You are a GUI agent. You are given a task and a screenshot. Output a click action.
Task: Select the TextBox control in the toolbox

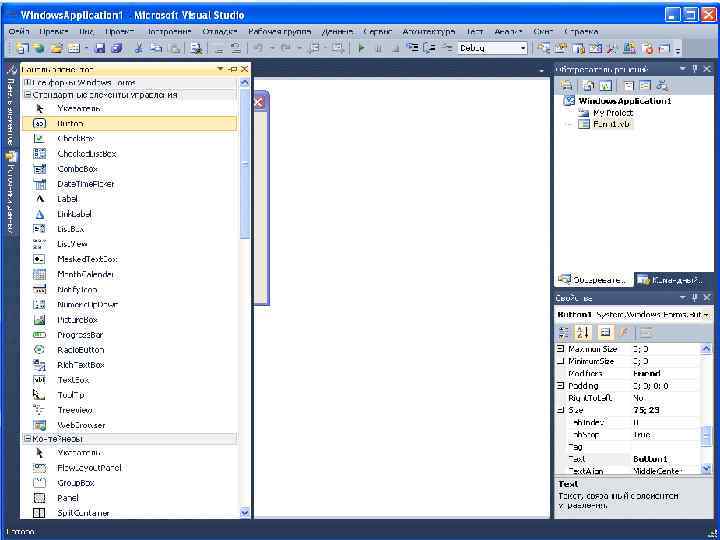pos(129,380)
